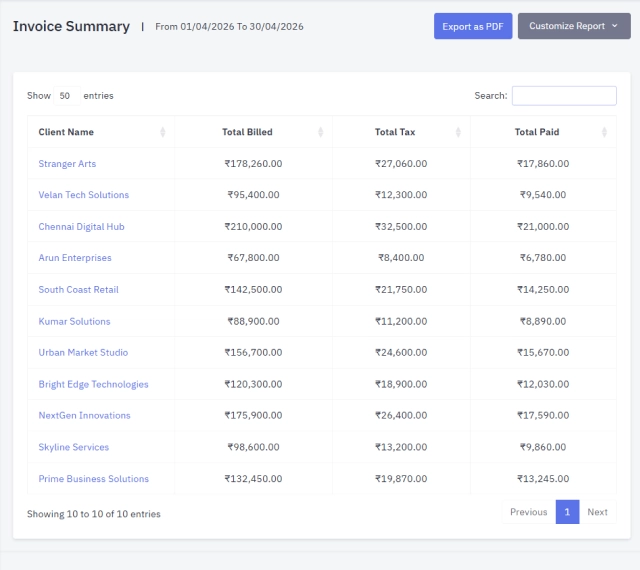Select the ₹32,500.00 tax amount
This screenshot has height=570, width=640.
pyautogui.click(x=401, y=227)
